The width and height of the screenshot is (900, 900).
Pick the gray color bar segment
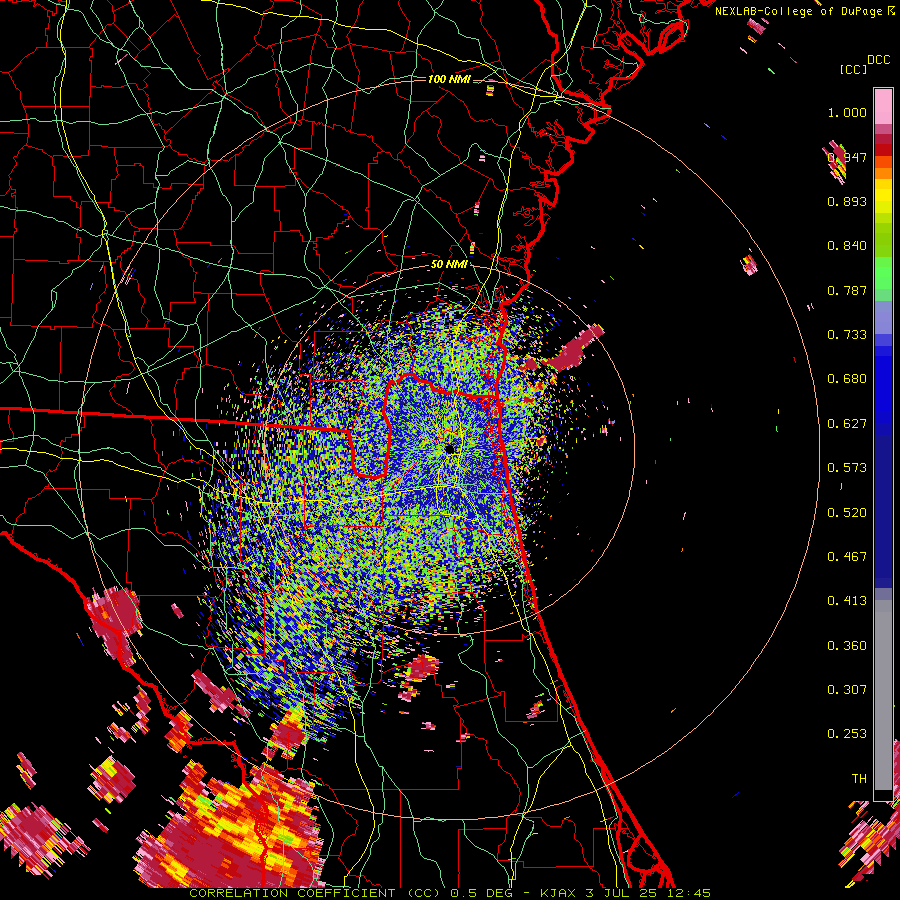[x=883, y=695]
